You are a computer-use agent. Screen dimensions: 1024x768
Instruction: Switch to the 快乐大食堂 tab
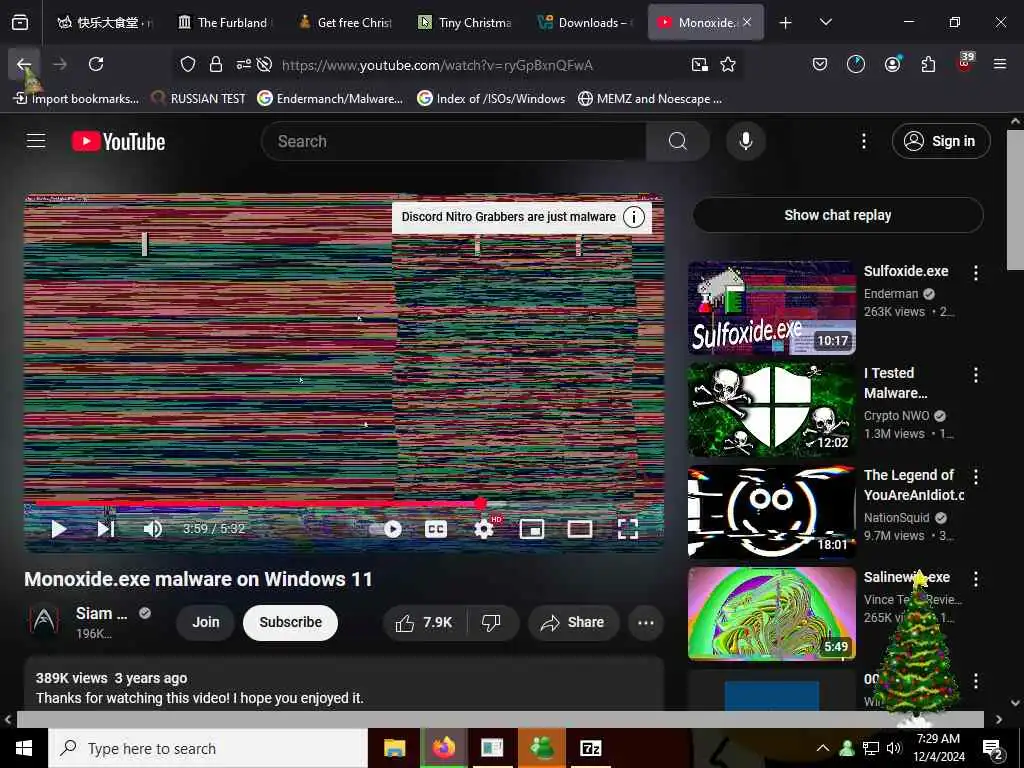[106, 23]
